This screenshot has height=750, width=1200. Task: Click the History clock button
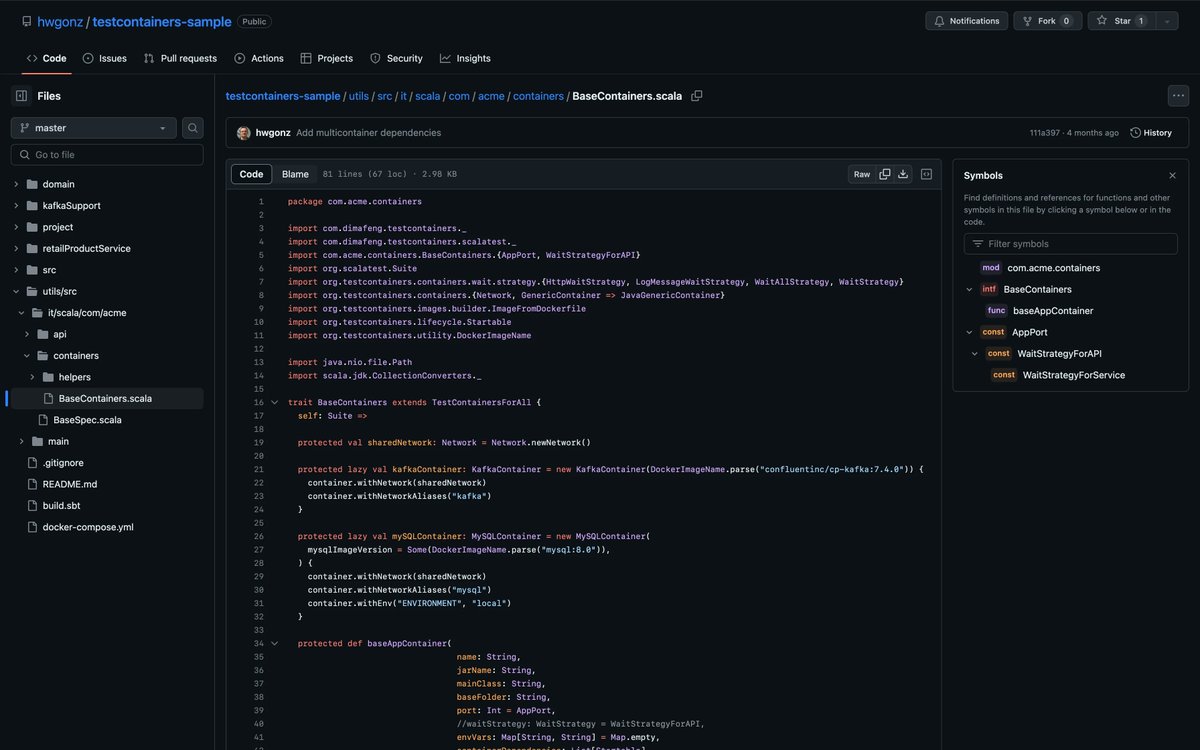click(1151, 133)
